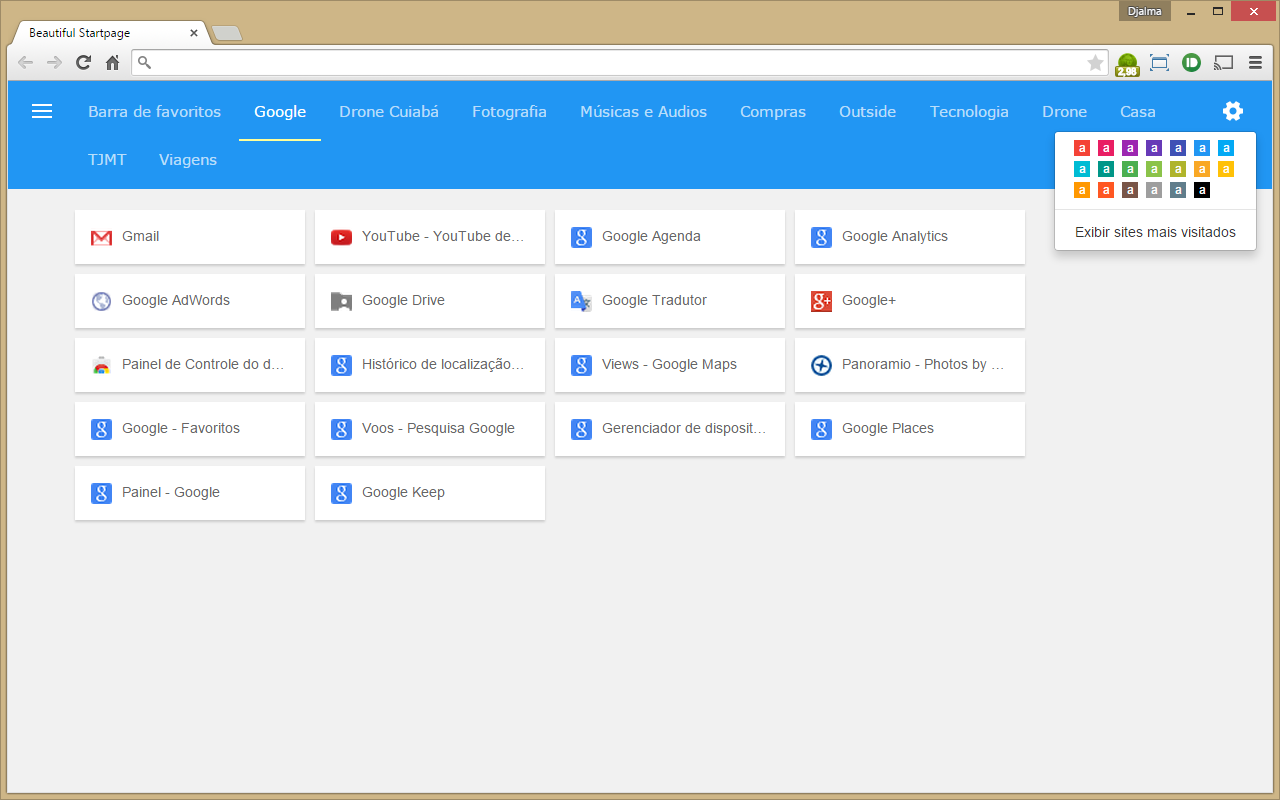This screenshot has width=1280, height=800.
Task: Click the Painel de Controle rainbow icon
Action: pos(101,365)
